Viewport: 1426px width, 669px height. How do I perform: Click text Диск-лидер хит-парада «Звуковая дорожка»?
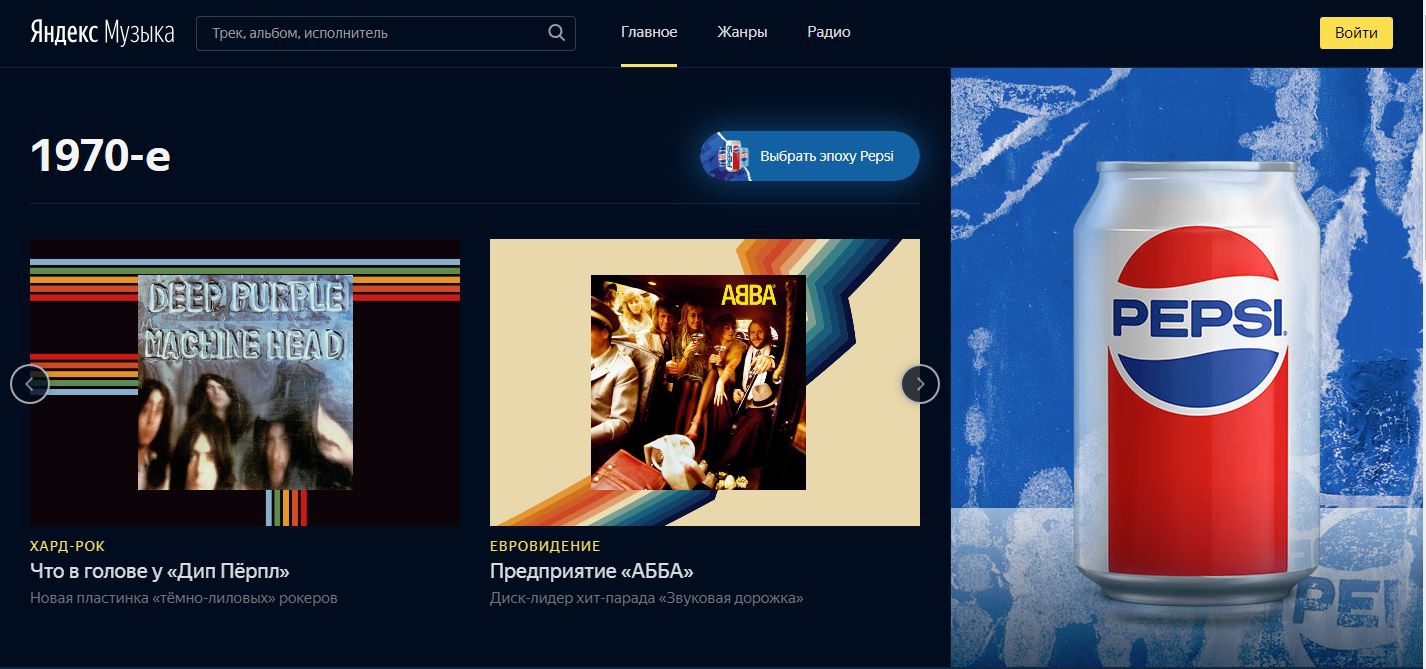pos(647,598)
